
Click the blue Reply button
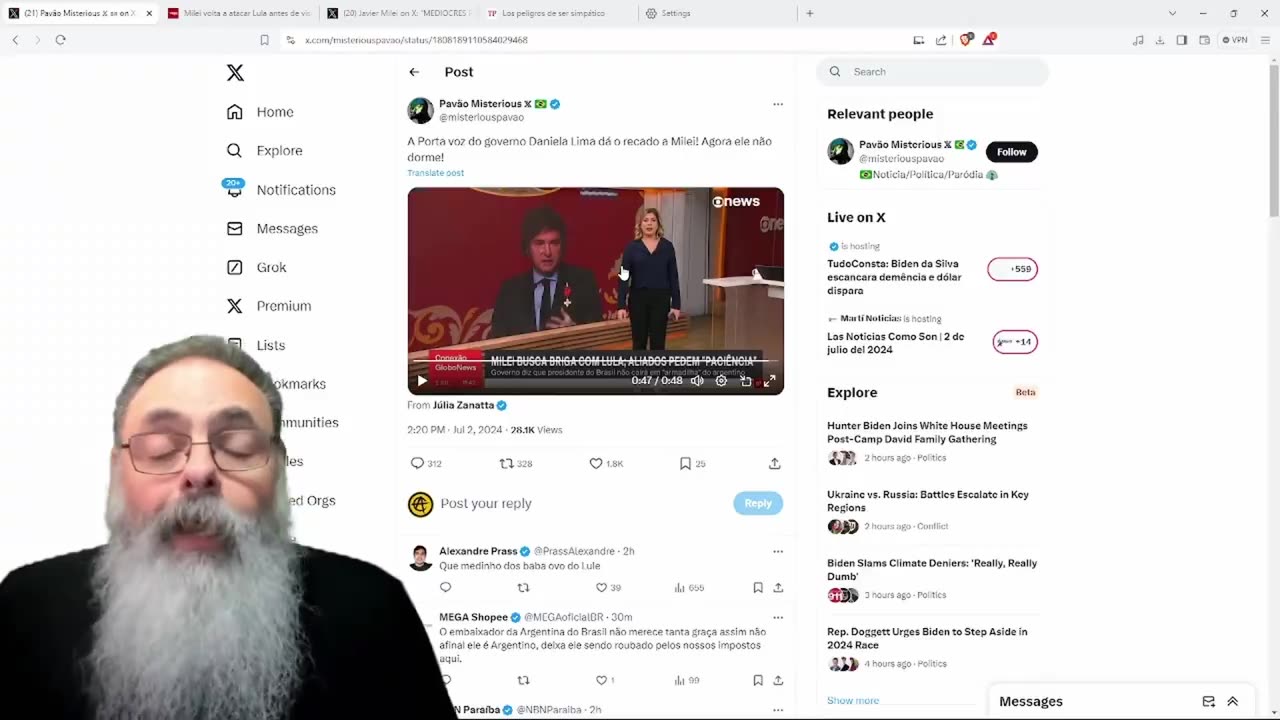coord(758,503)
